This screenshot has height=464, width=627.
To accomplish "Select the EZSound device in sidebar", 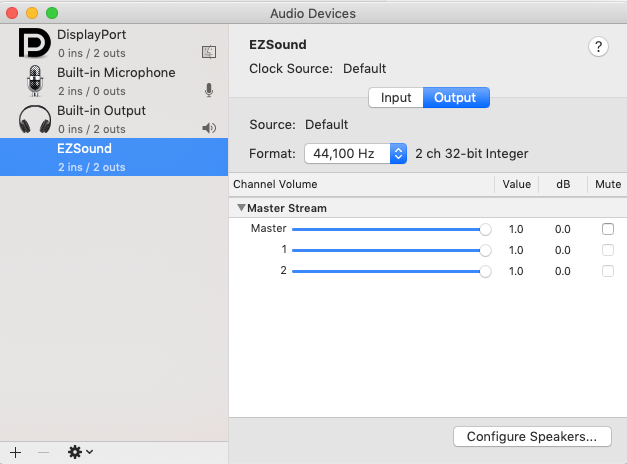I will (114, 157).
